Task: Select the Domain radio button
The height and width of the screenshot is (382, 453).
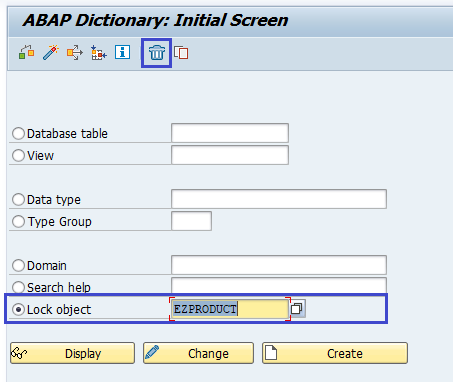Action: (x=18, y=266)
